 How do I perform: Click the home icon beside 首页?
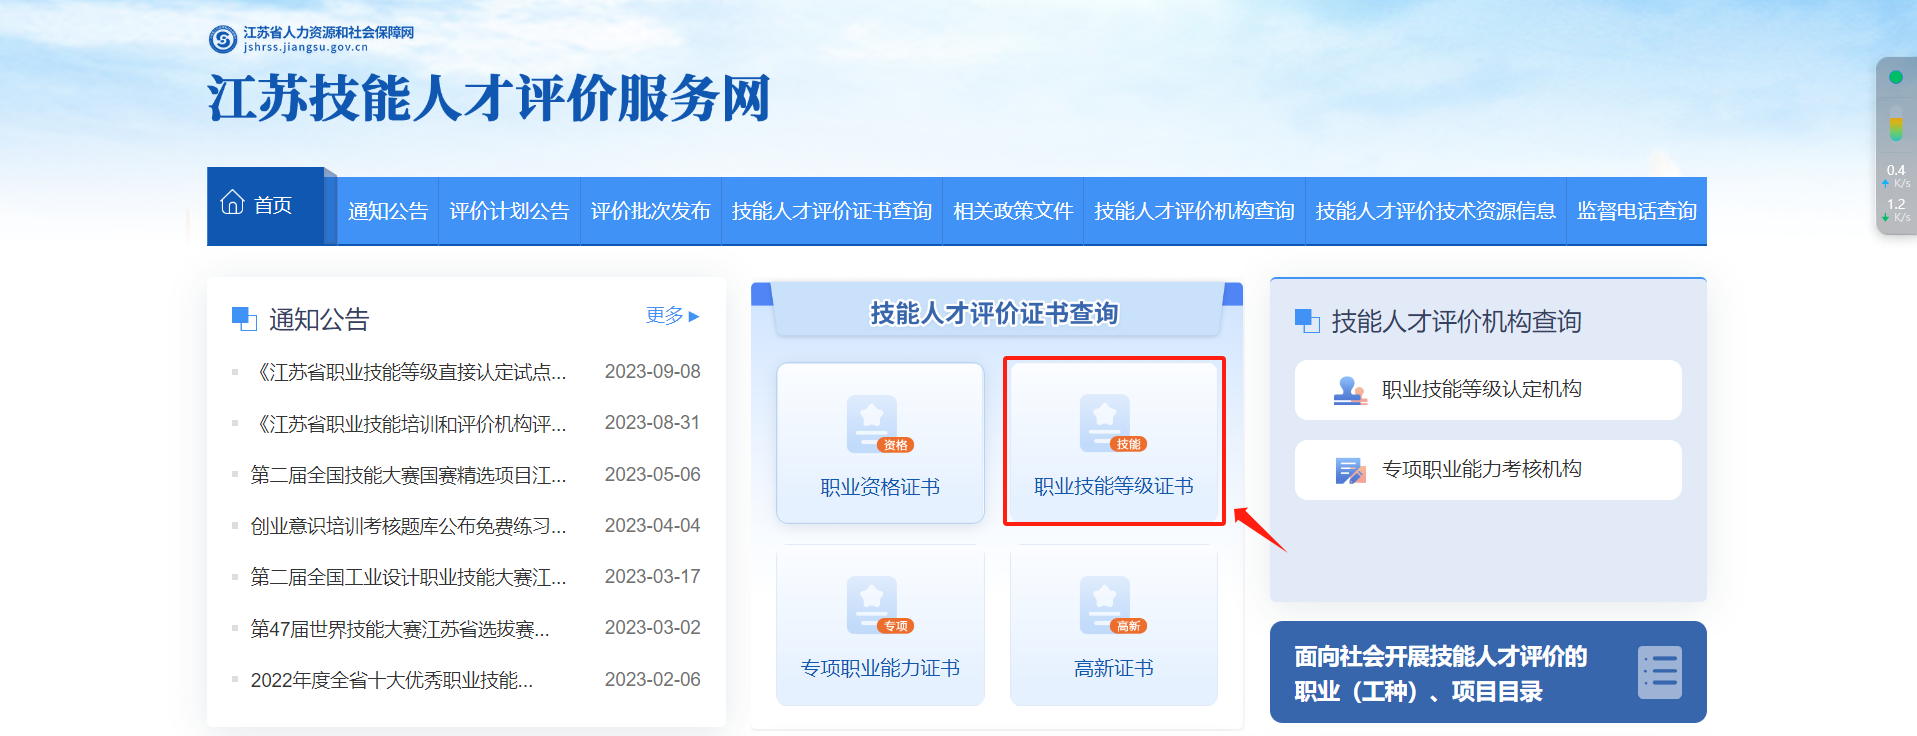(x=232, y=203)
